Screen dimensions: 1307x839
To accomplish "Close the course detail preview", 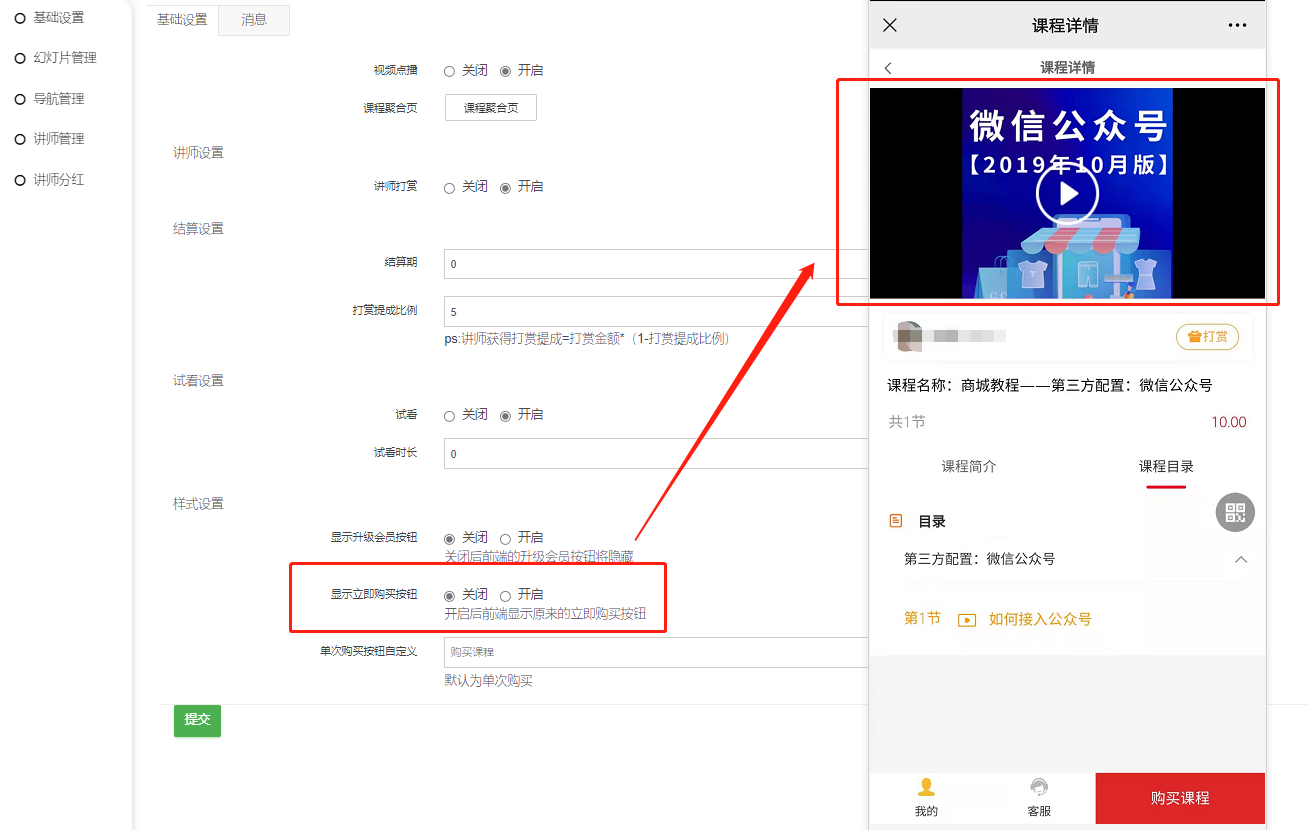I will pyautogui.click(x=890, y=26).
